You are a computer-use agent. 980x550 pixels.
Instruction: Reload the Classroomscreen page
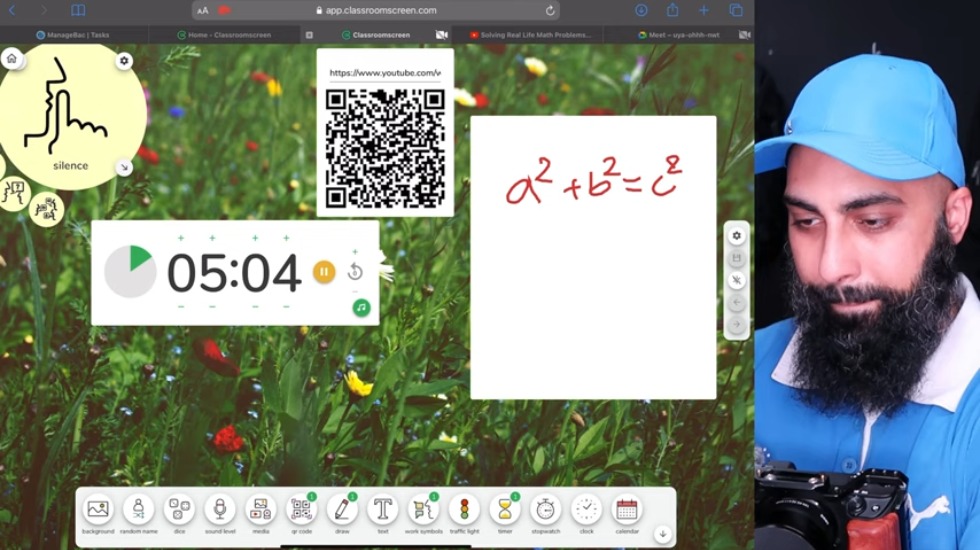(550, 11)
